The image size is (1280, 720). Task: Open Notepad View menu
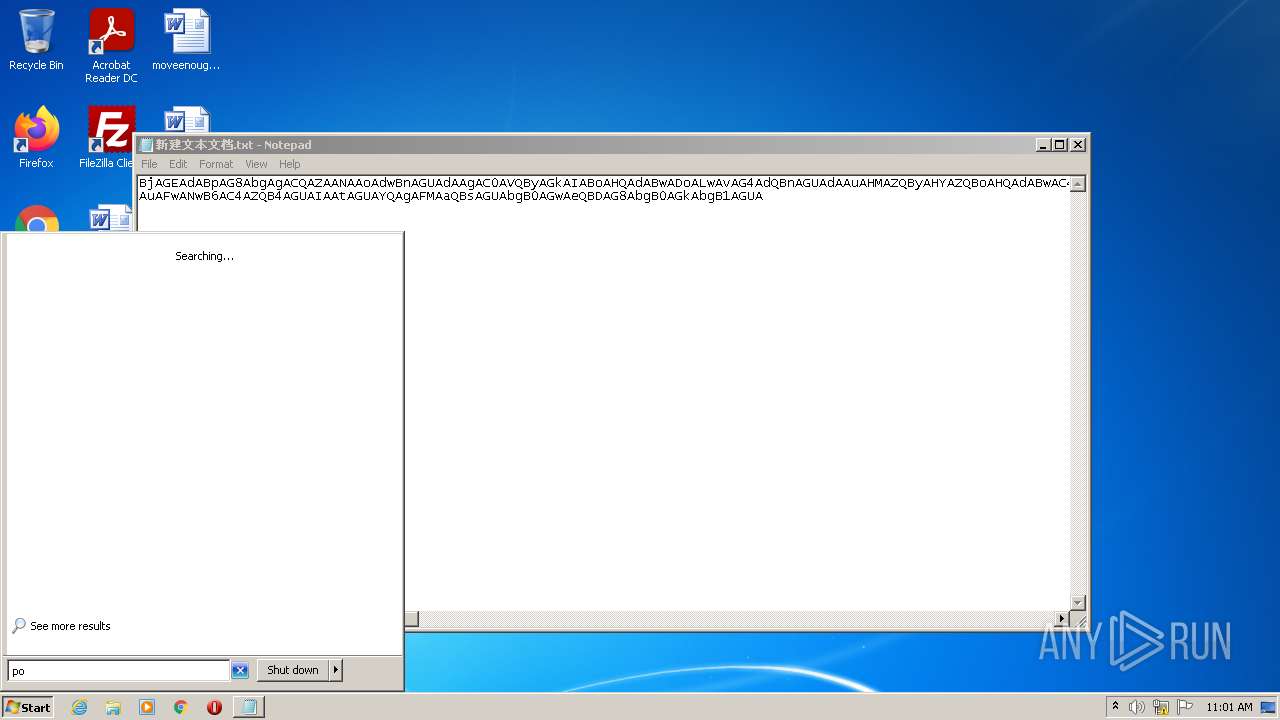tap(256, 164)
